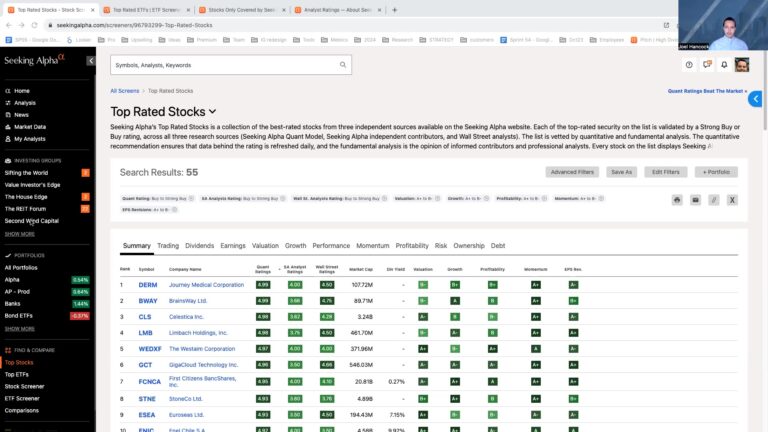Viewport: 768px width, 432px height.
Task: Collapse the Seeking Alpha sidebar arrow
Action: pos(91,61)
